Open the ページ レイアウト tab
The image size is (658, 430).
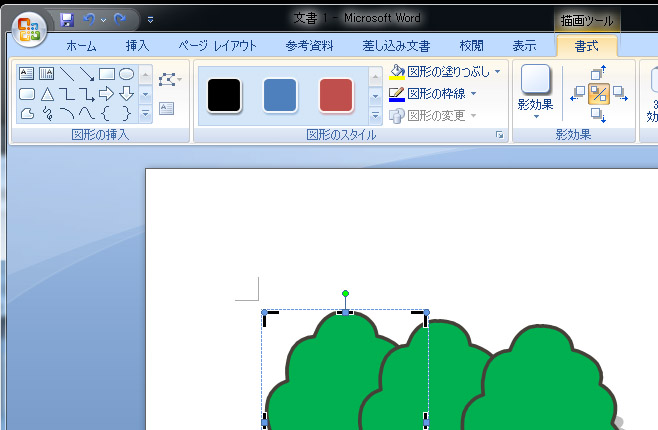(217, 46)
